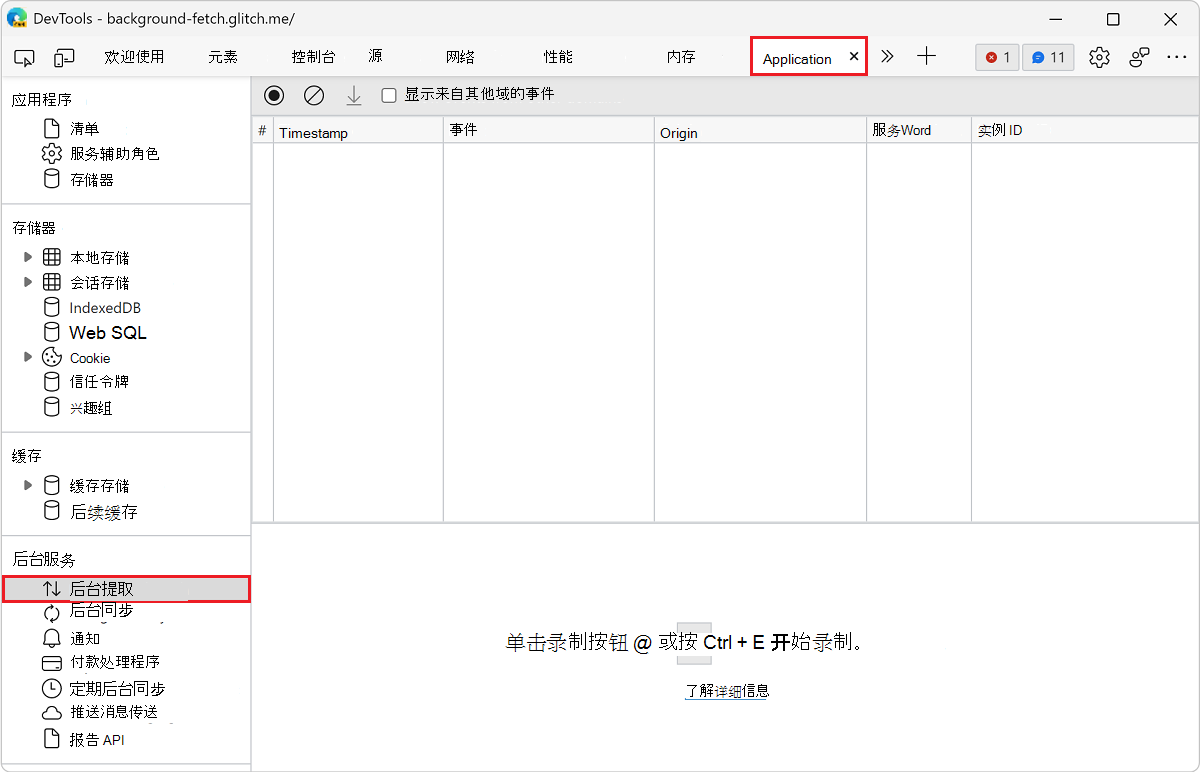Image resolution: width=1200 pixels, height=772 pixels.
Task: Select 后台提取 in the sidebar
Action: pos(126,589)
